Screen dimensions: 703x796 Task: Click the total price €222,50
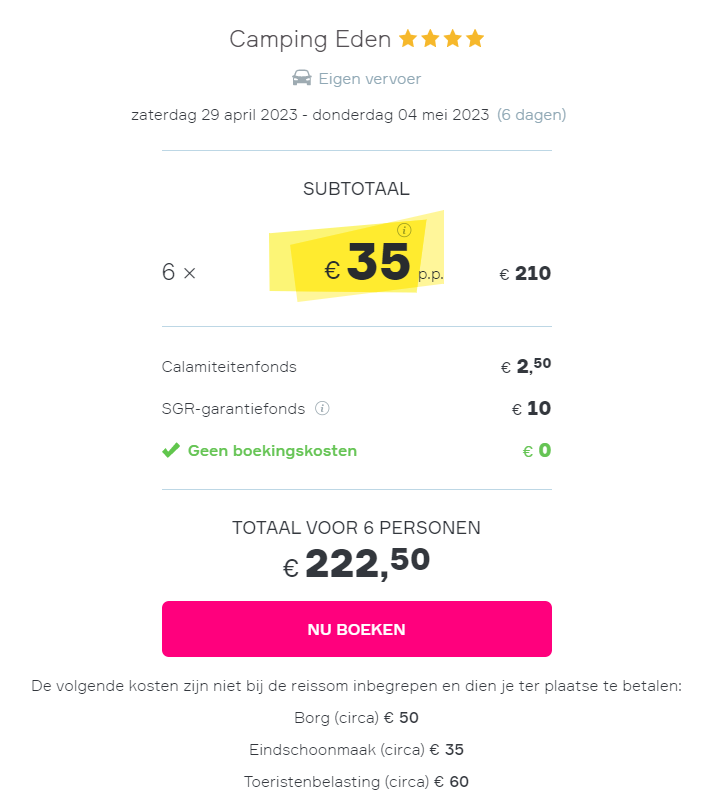click(x=357, y=563)
